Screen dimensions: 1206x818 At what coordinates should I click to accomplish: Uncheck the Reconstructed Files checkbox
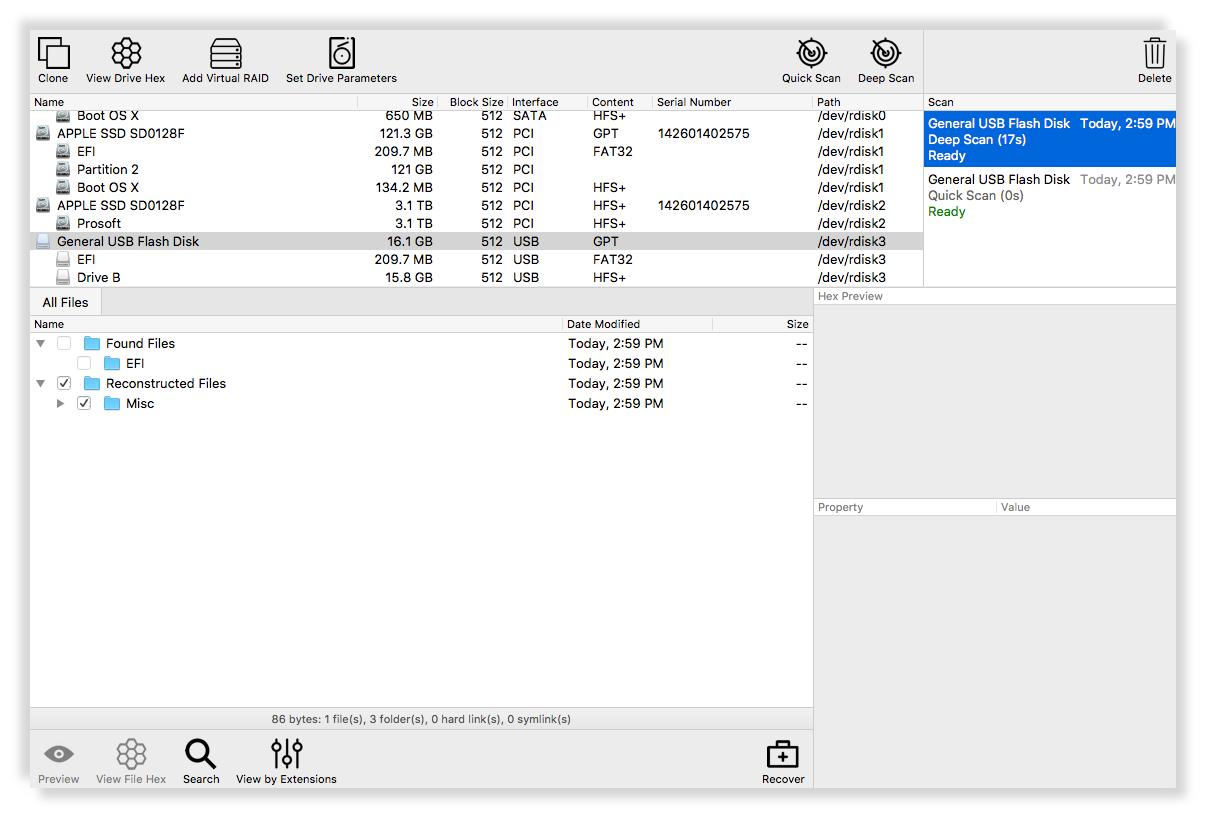point(64,383)
